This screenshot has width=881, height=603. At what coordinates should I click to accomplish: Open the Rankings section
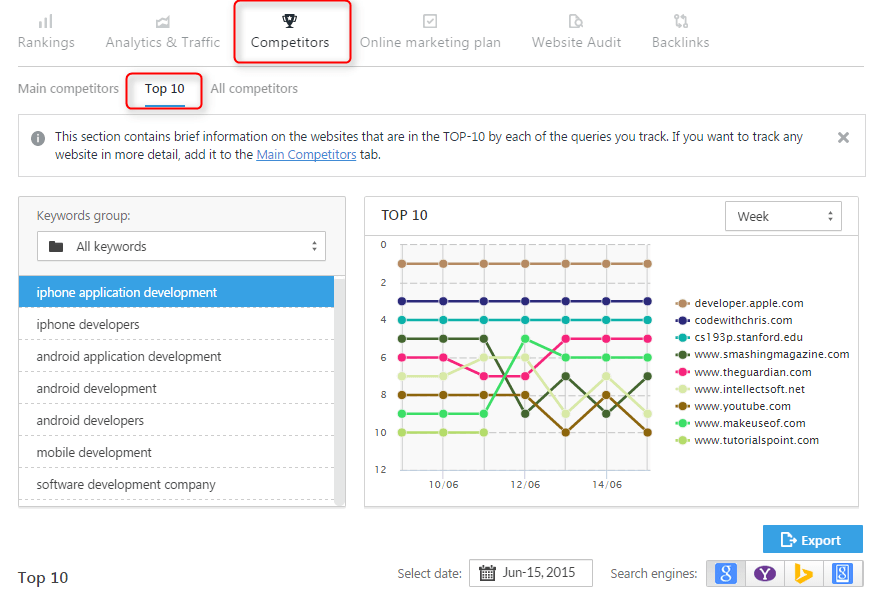(x=46, y=32)
